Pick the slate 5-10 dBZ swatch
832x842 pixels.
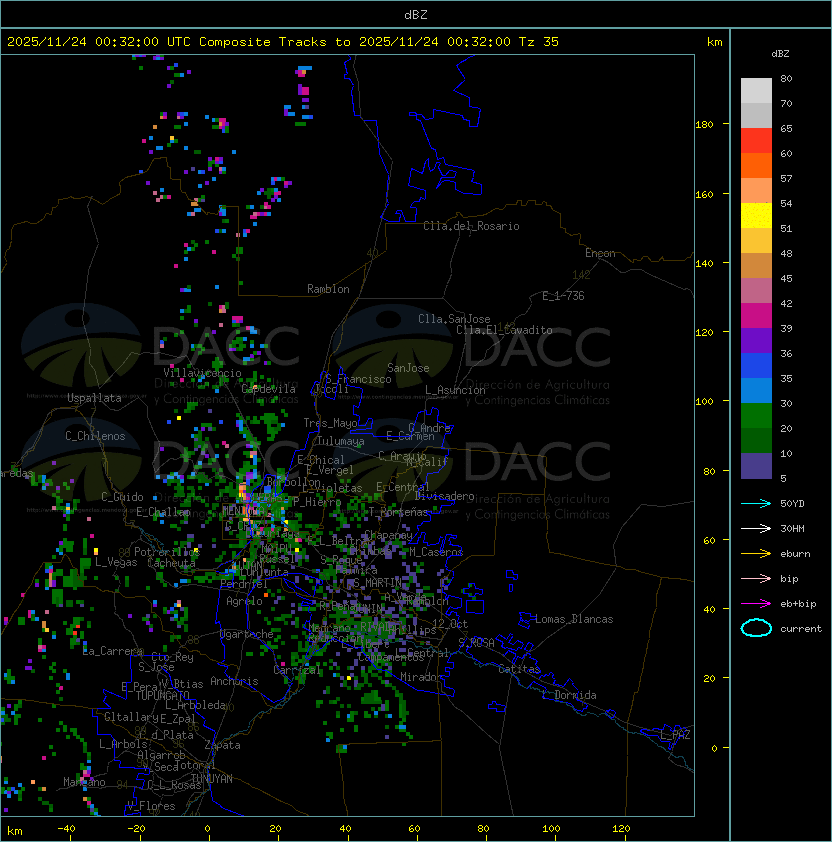pos(756,466)
